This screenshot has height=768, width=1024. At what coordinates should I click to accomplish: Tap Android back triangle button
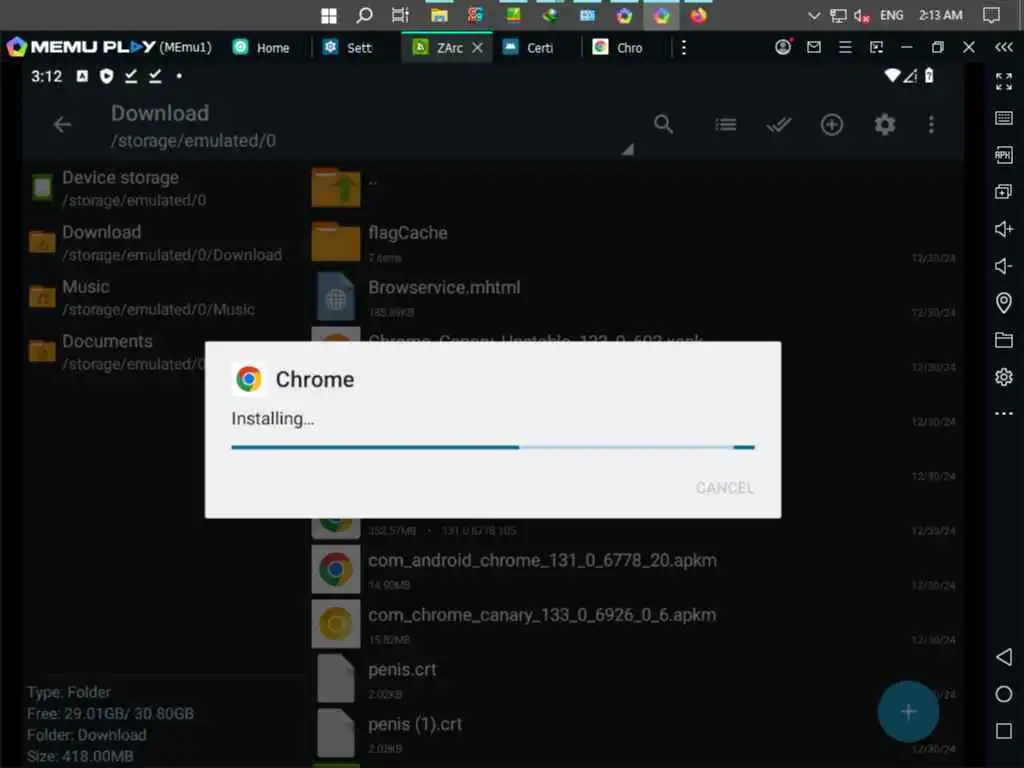(x=1004, y=657)
